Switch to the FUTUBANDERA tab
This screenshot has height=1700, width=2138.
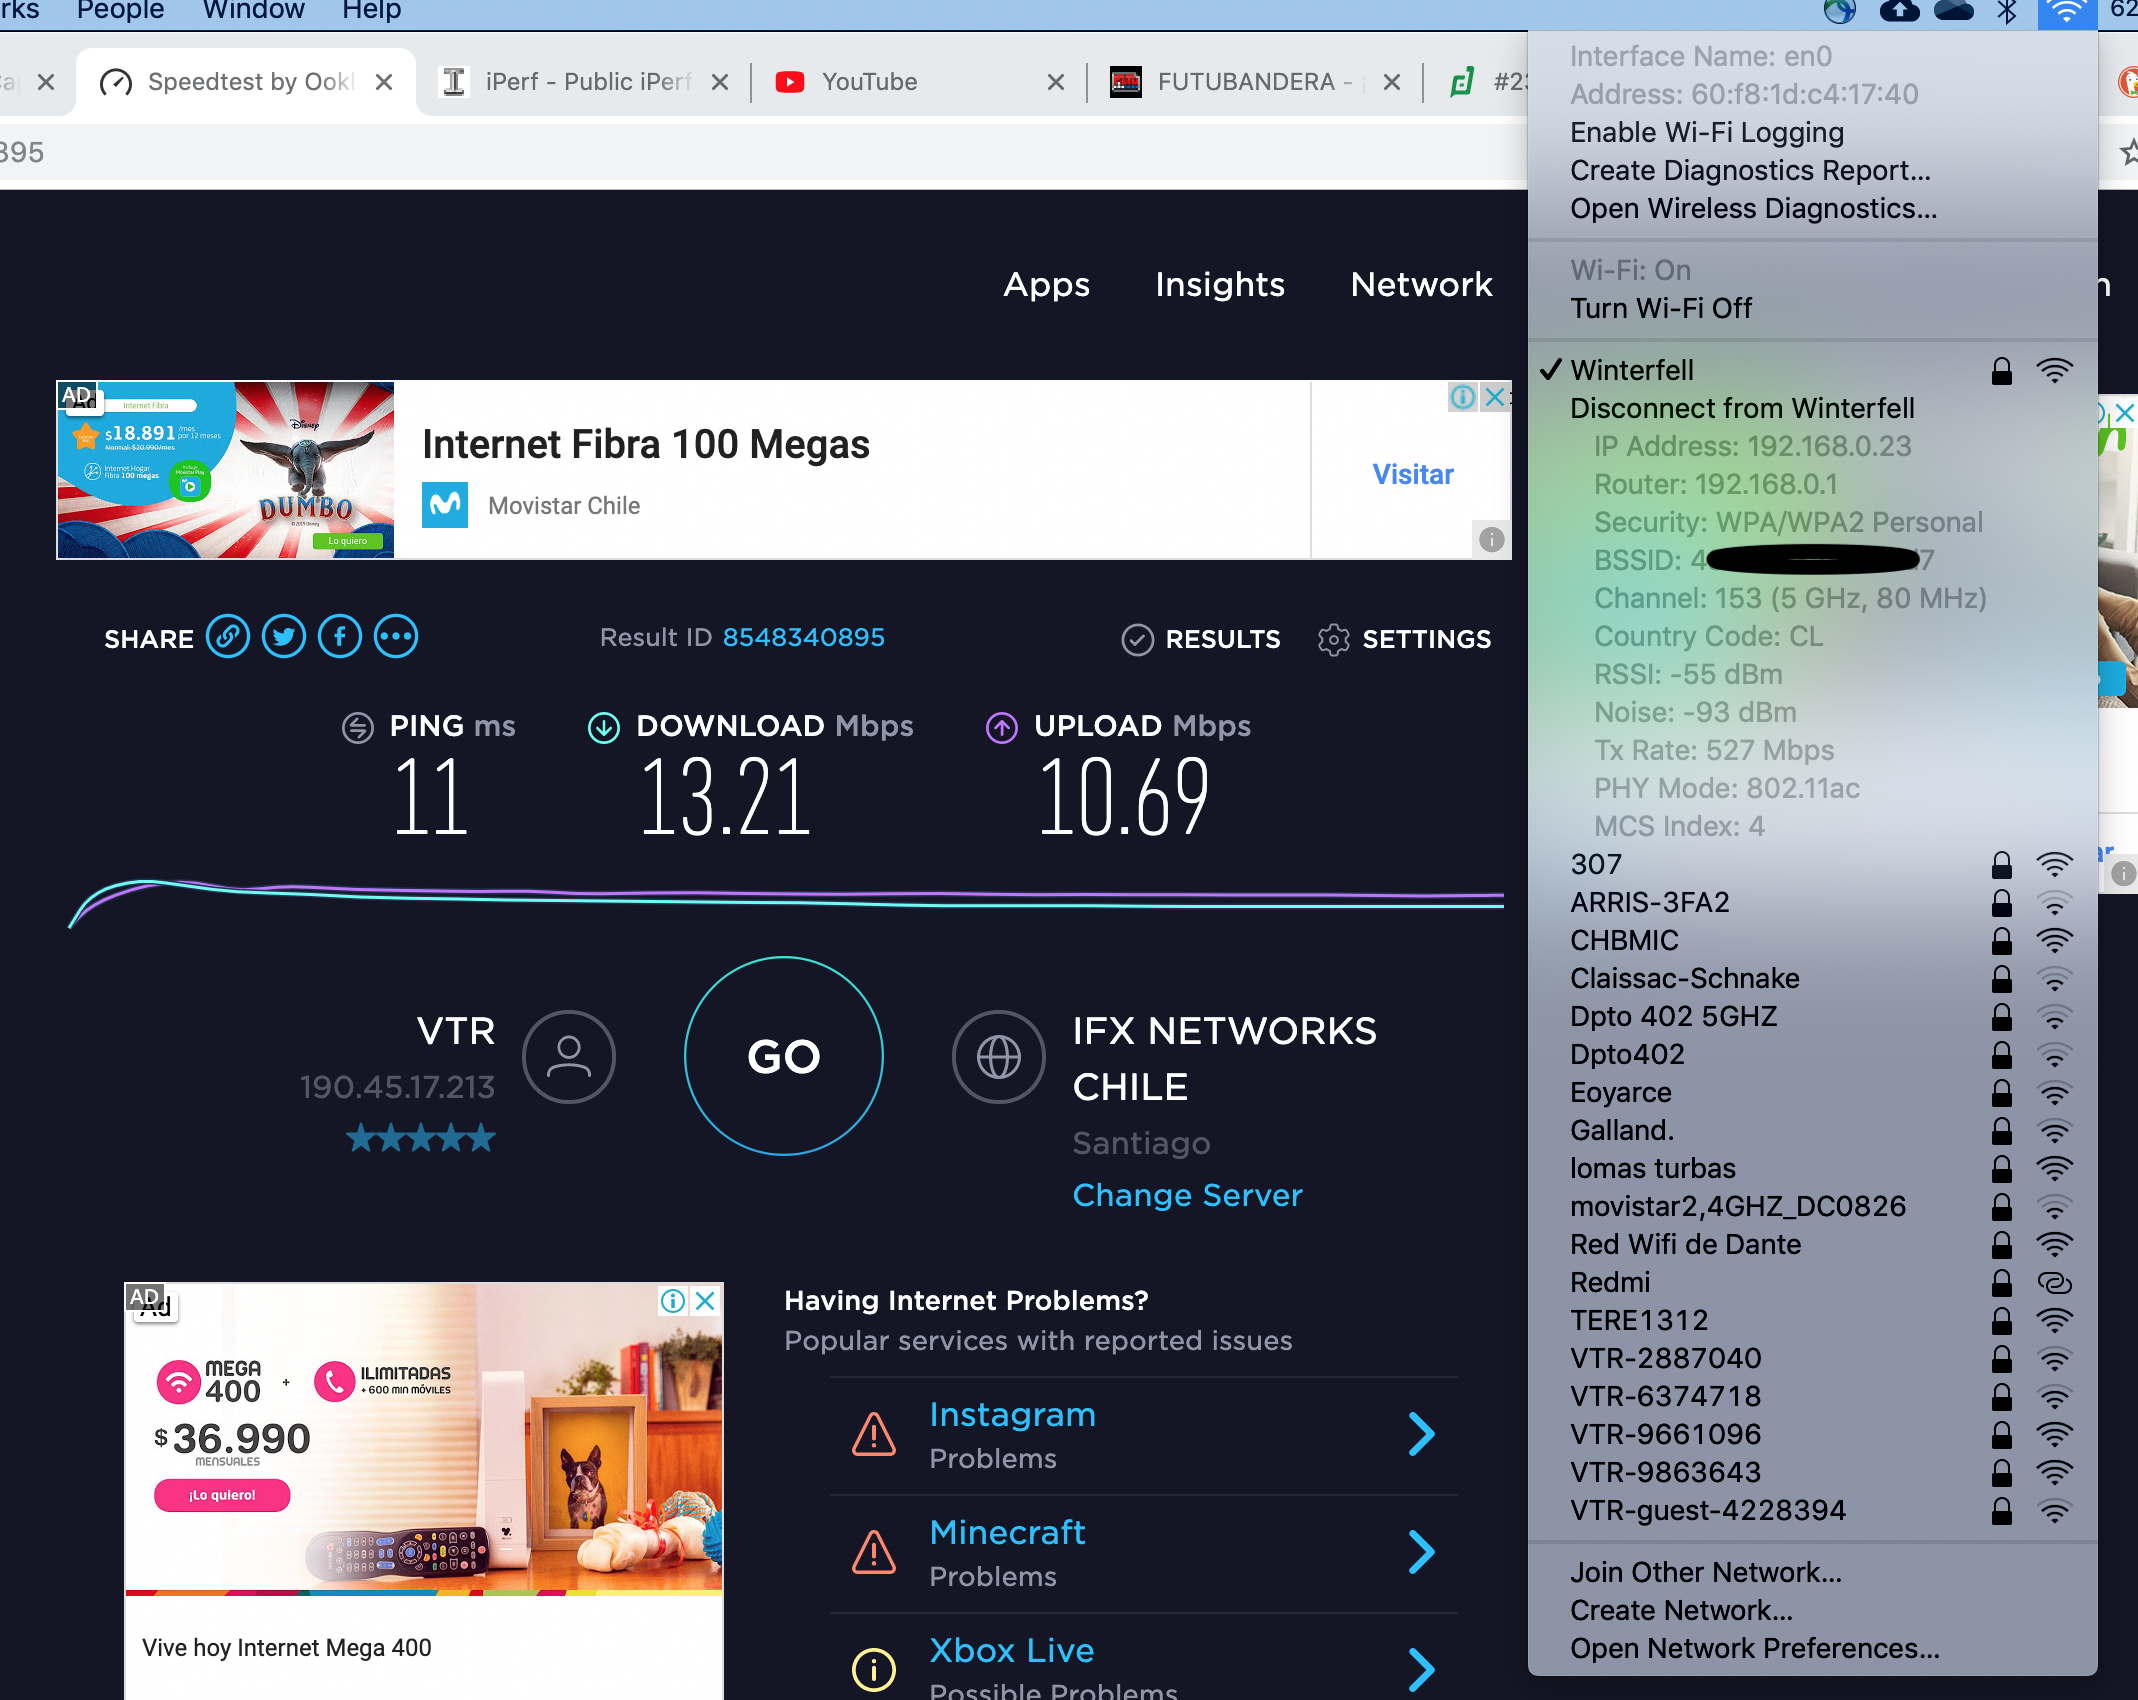1254,82
